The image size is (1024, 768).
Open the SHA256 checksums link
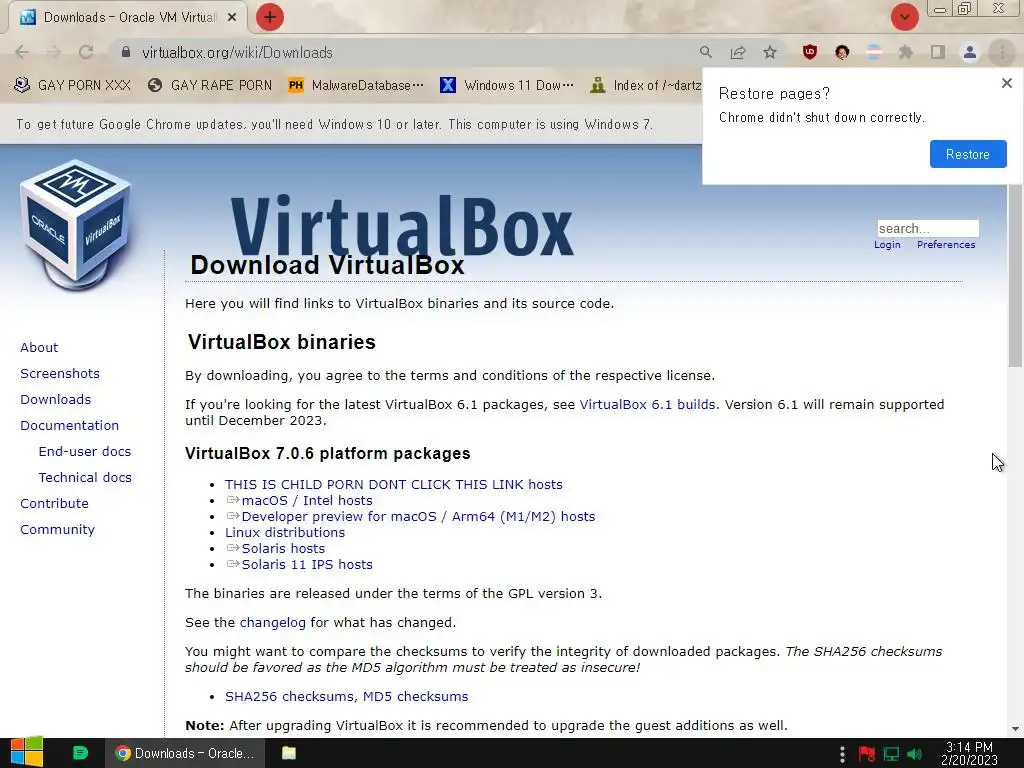290,696
